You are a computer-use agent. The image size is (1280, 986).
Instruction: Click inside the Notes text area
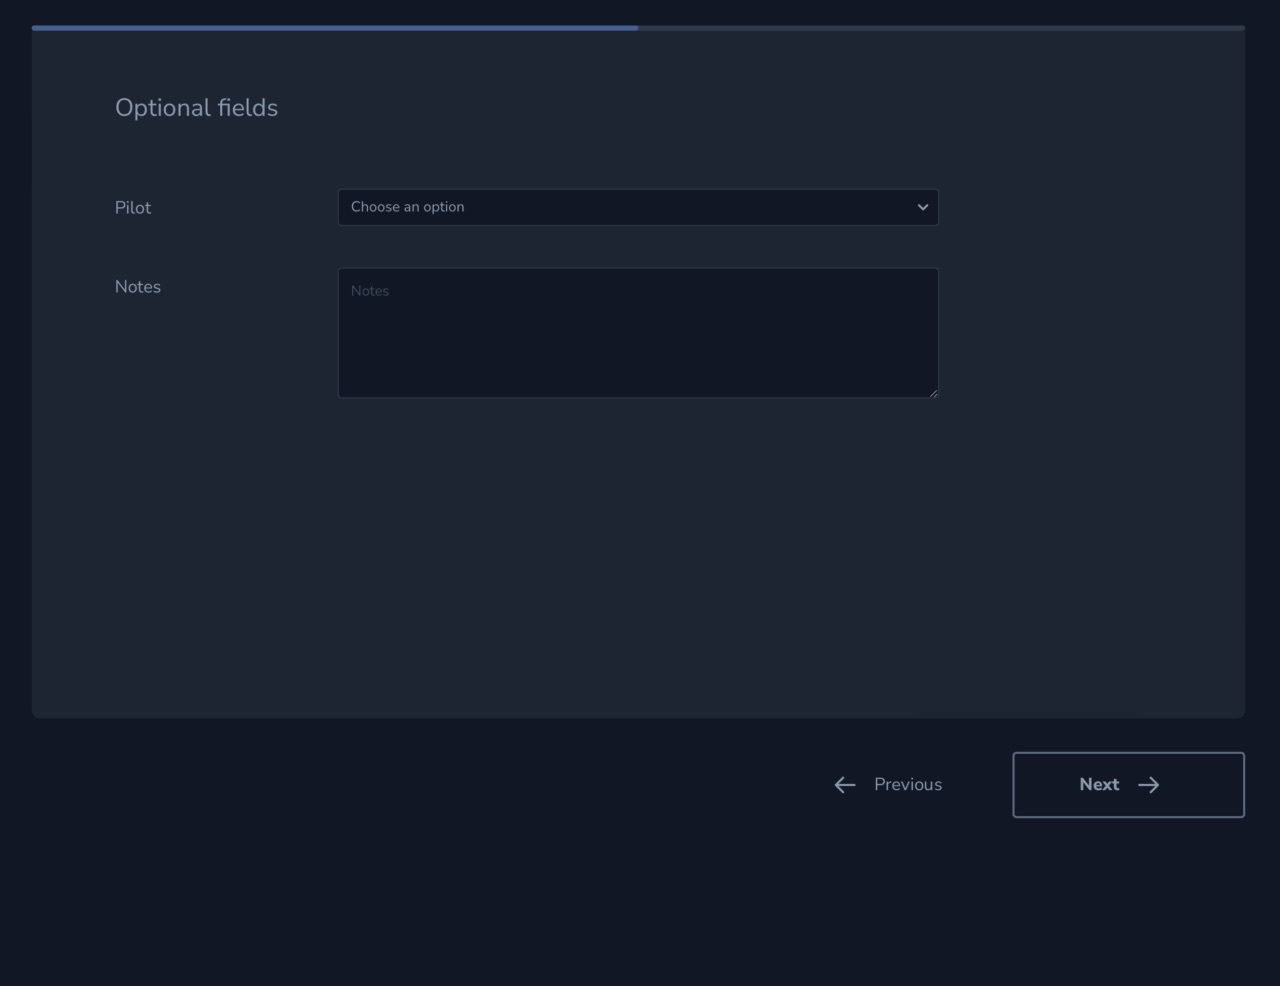(x=638, y=333)
